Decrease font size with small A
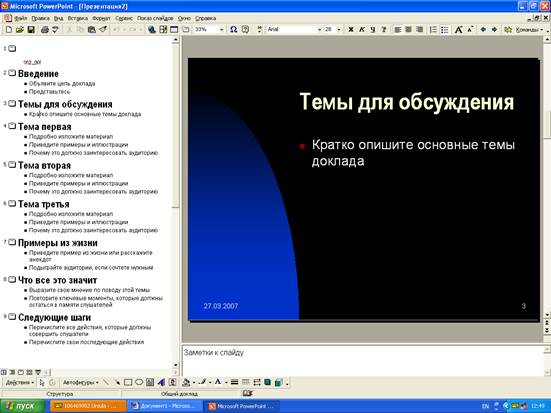This screenshot has width=551, height=413. pos(471,30)
